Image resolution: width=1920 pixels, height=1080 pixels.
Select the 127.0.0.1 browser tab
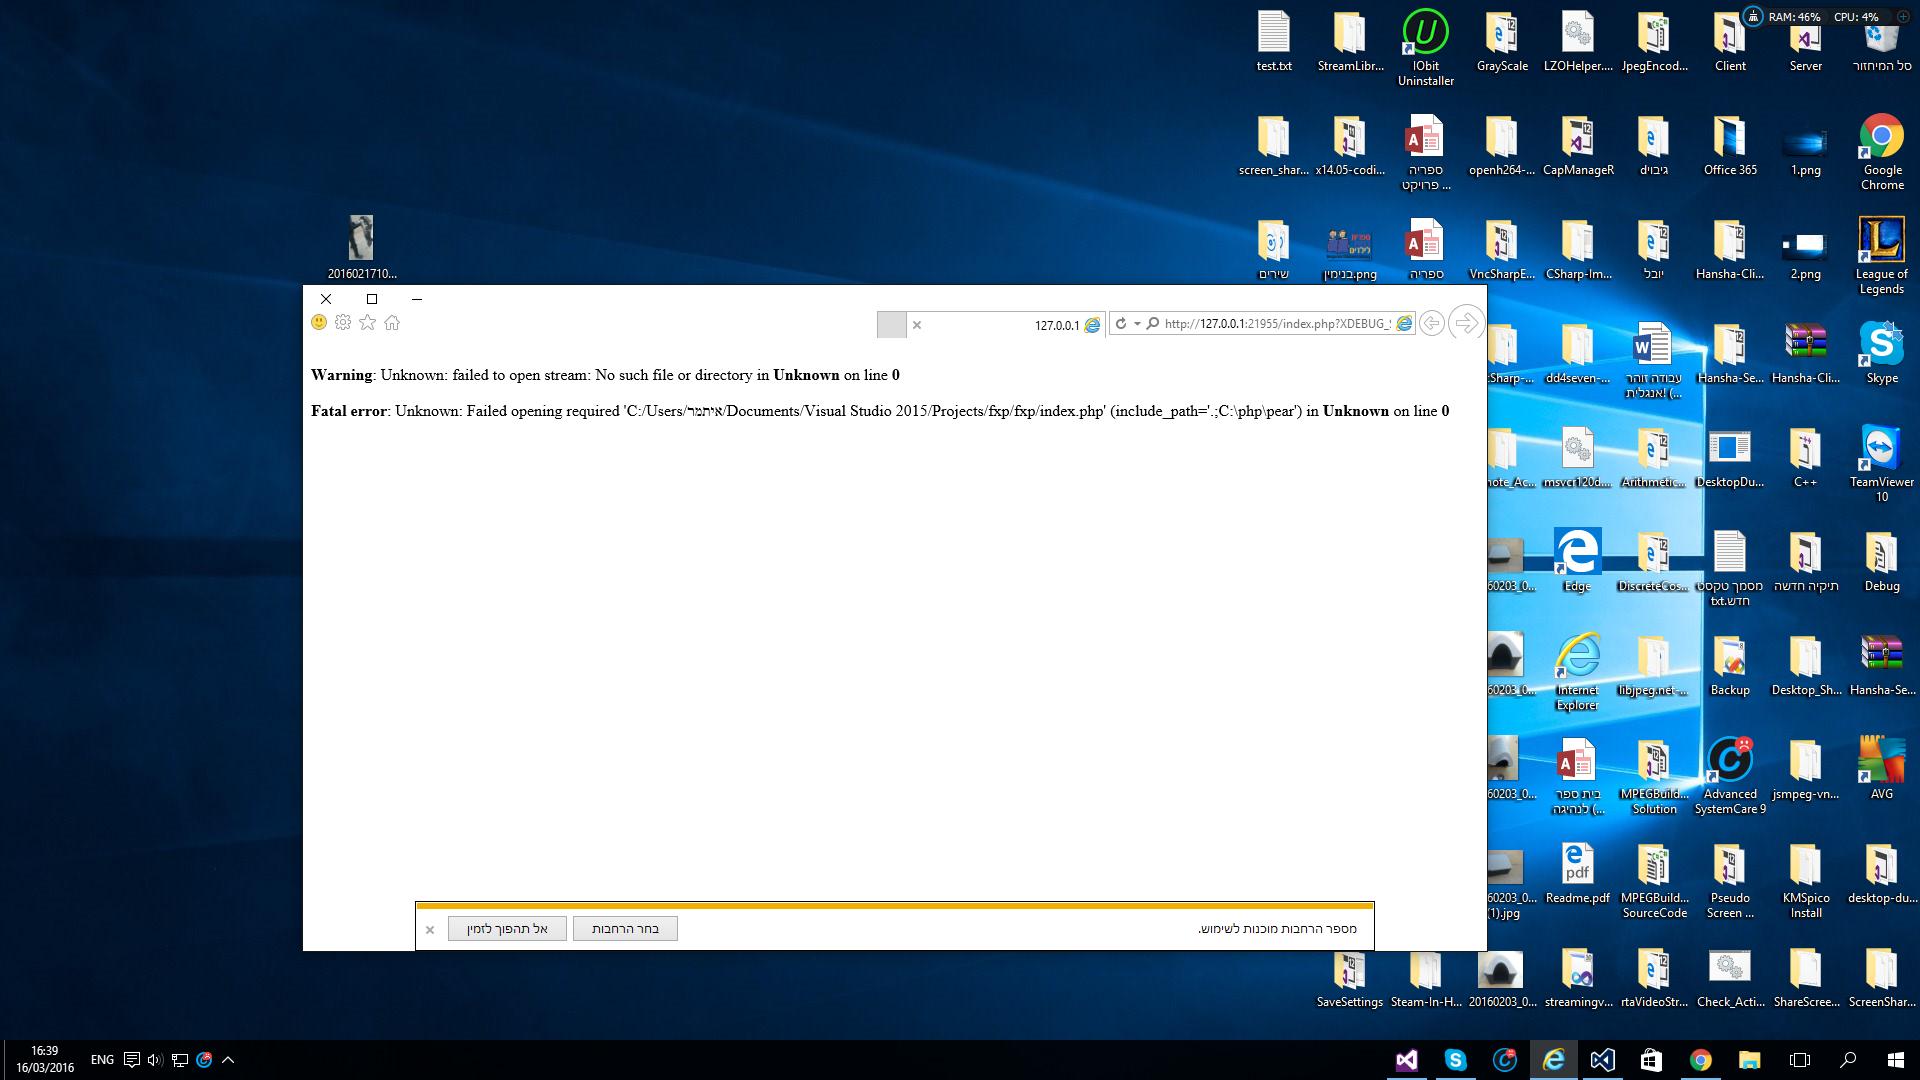(1005, 325)
